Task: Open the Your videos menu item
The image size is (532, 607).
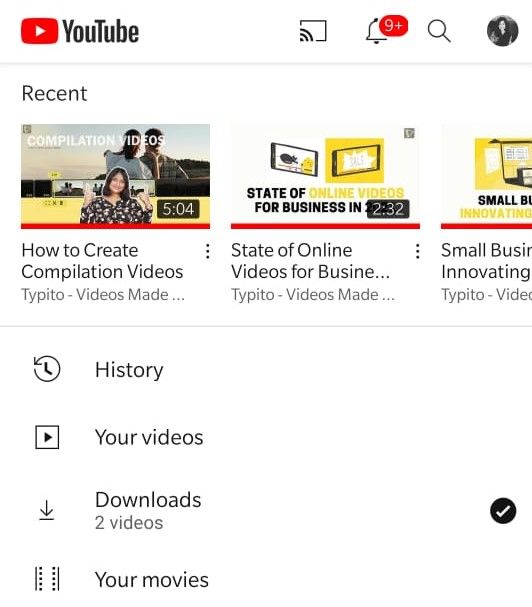Action: click(266, 437)
